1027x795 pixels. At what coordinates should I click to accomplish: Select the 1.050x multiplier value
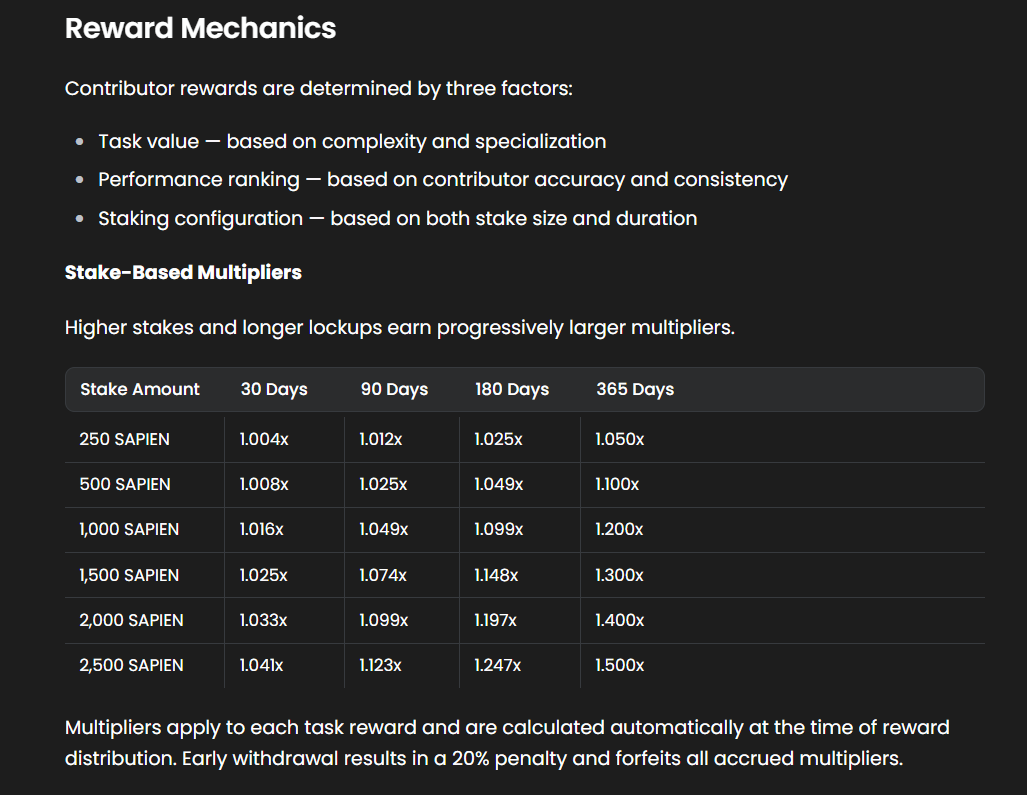(617, 439)
